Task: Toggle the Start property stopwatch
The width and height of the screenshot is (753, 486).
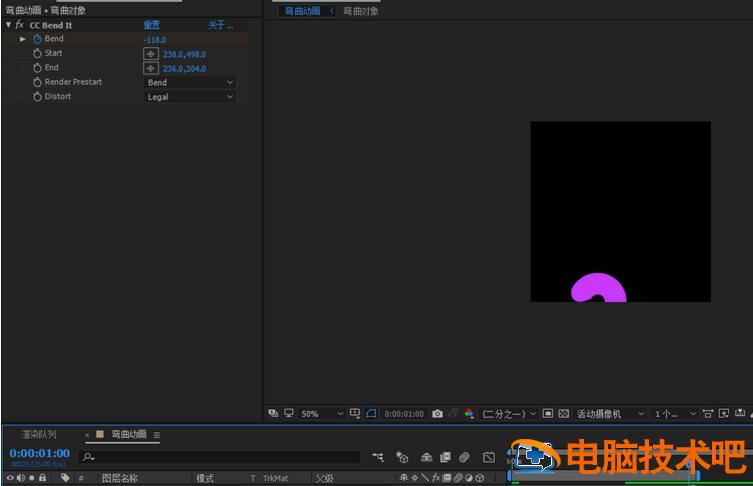Action: [37, 53]
